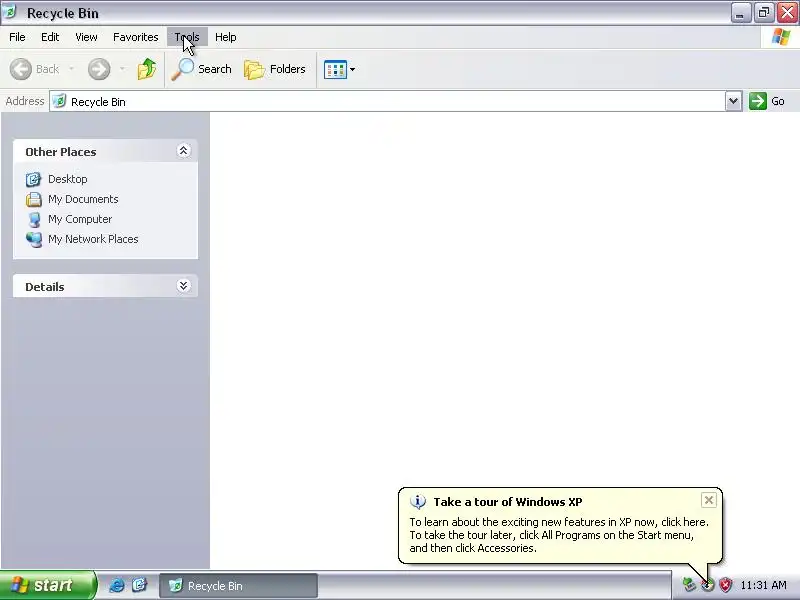Image resolution: width=800 pixels, height=600 pixels.
Task: Click the Windows flag logo in the menu bar
Action: (x=781, y=37)
